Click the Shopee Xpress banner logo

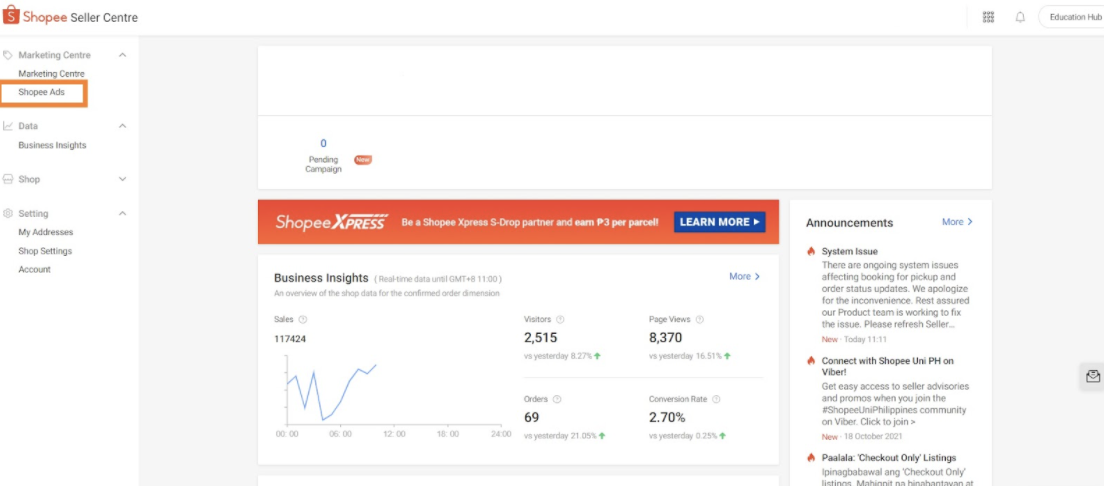(332, 222)
